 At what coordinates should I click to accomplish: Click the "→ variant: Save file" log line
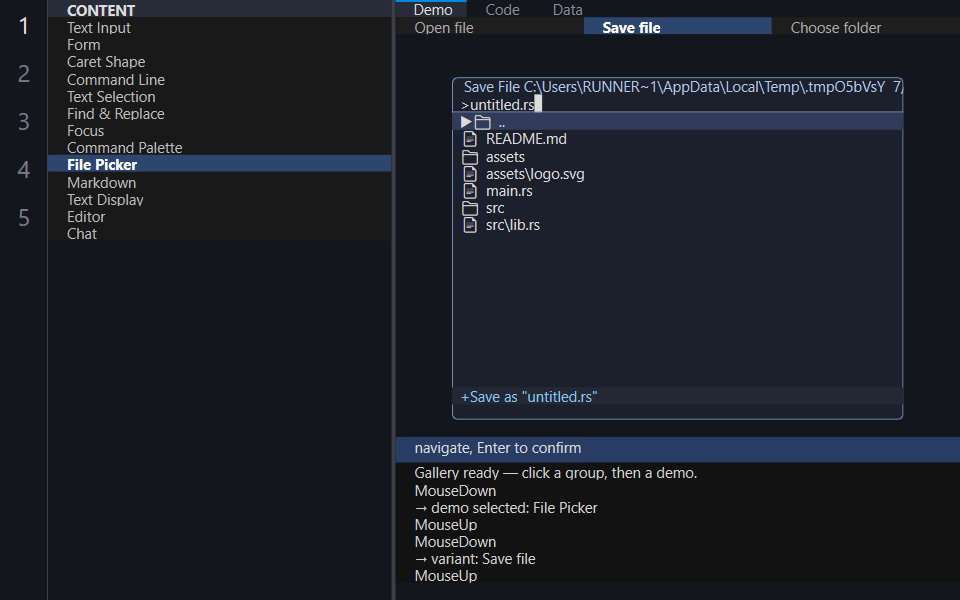[x=475, y=559]
